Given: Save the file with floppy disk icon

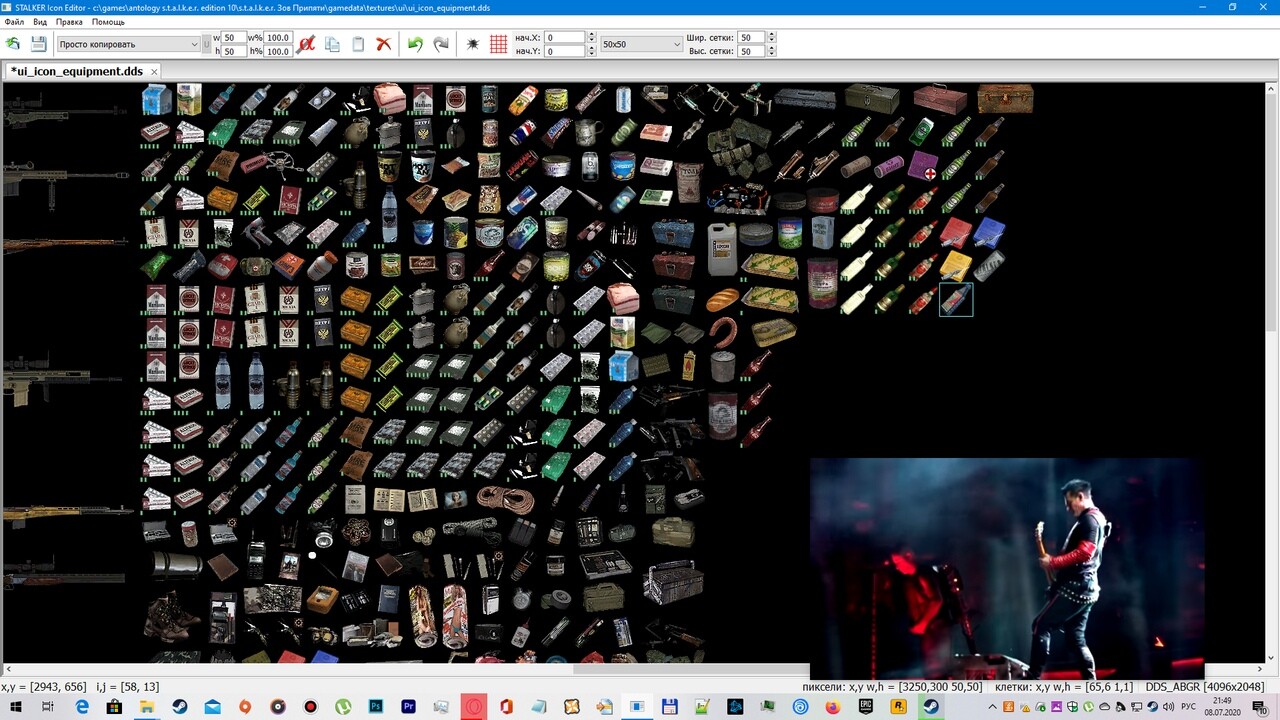Looking at the screenshot, I should (x=39, y=44).
